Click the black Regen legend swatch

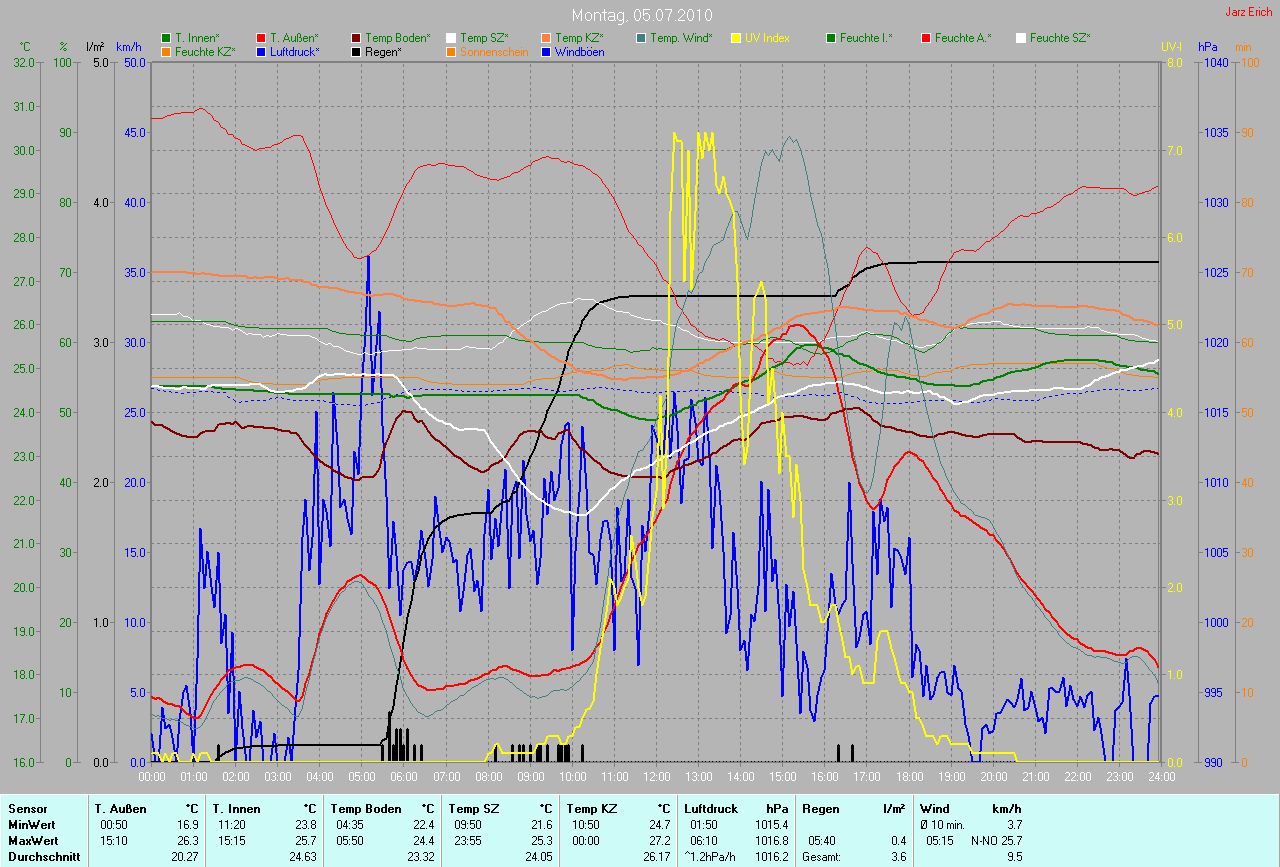[356, 51]
